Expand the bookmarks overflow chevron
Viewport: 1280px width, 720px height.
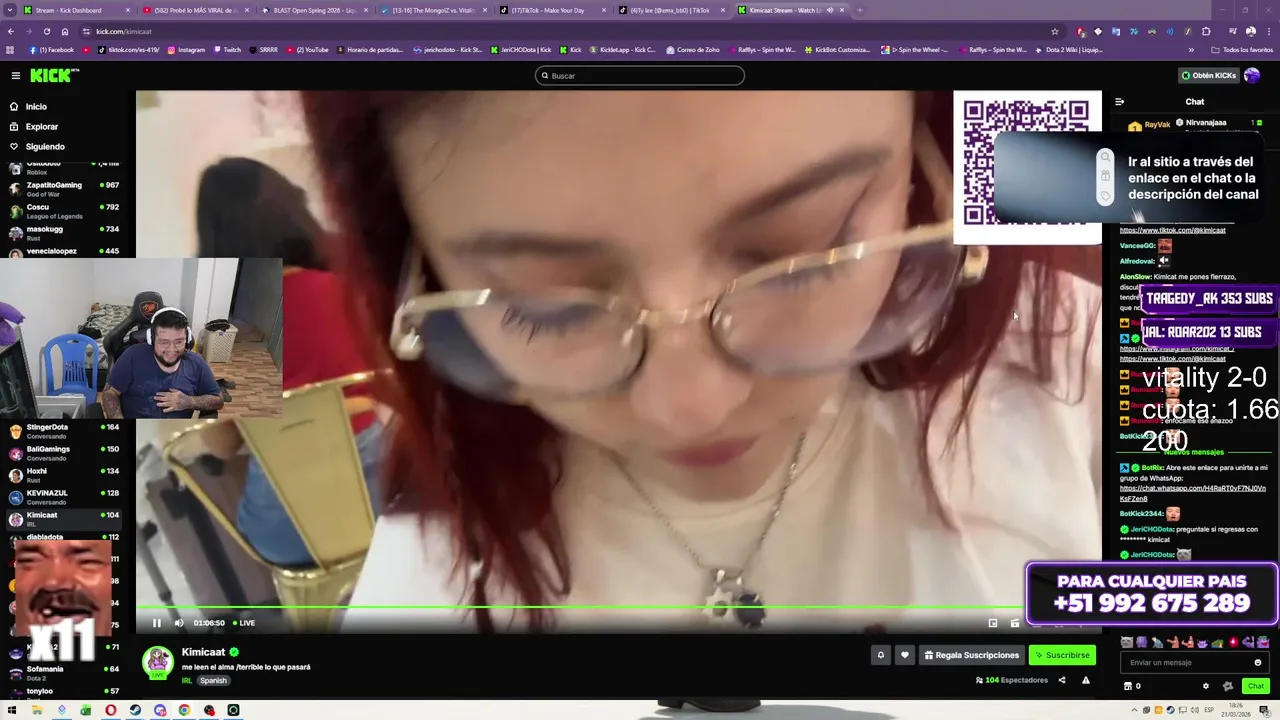1191,50
